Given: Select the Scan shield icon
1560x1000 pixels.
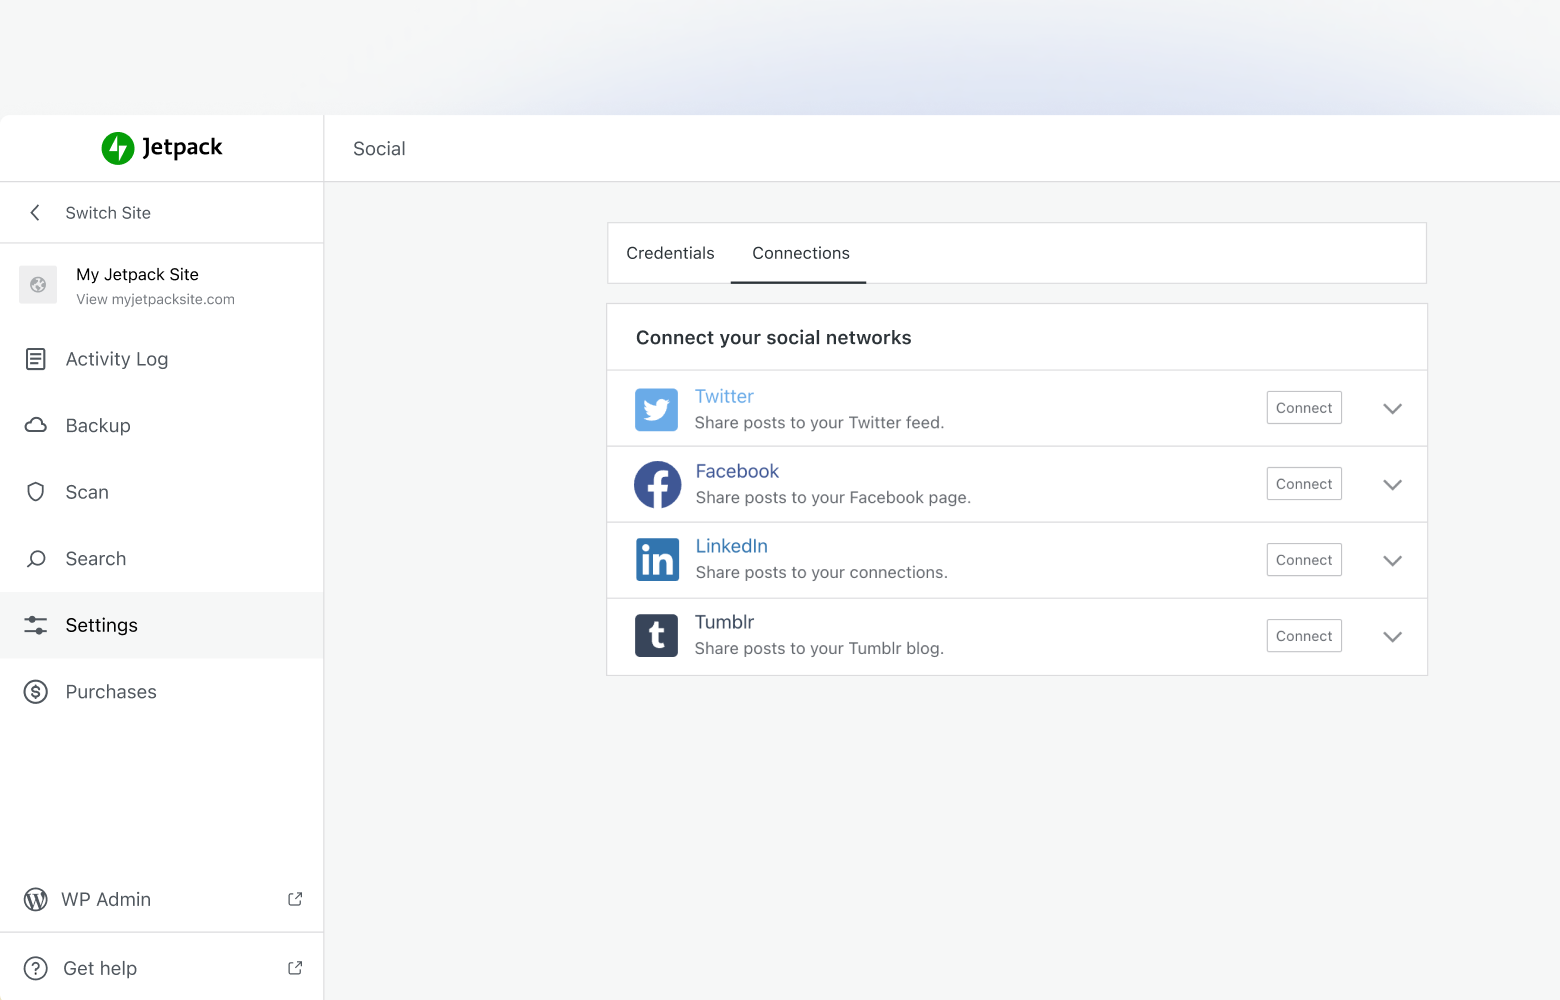Looking at the screenshot, I should (36, 491).
